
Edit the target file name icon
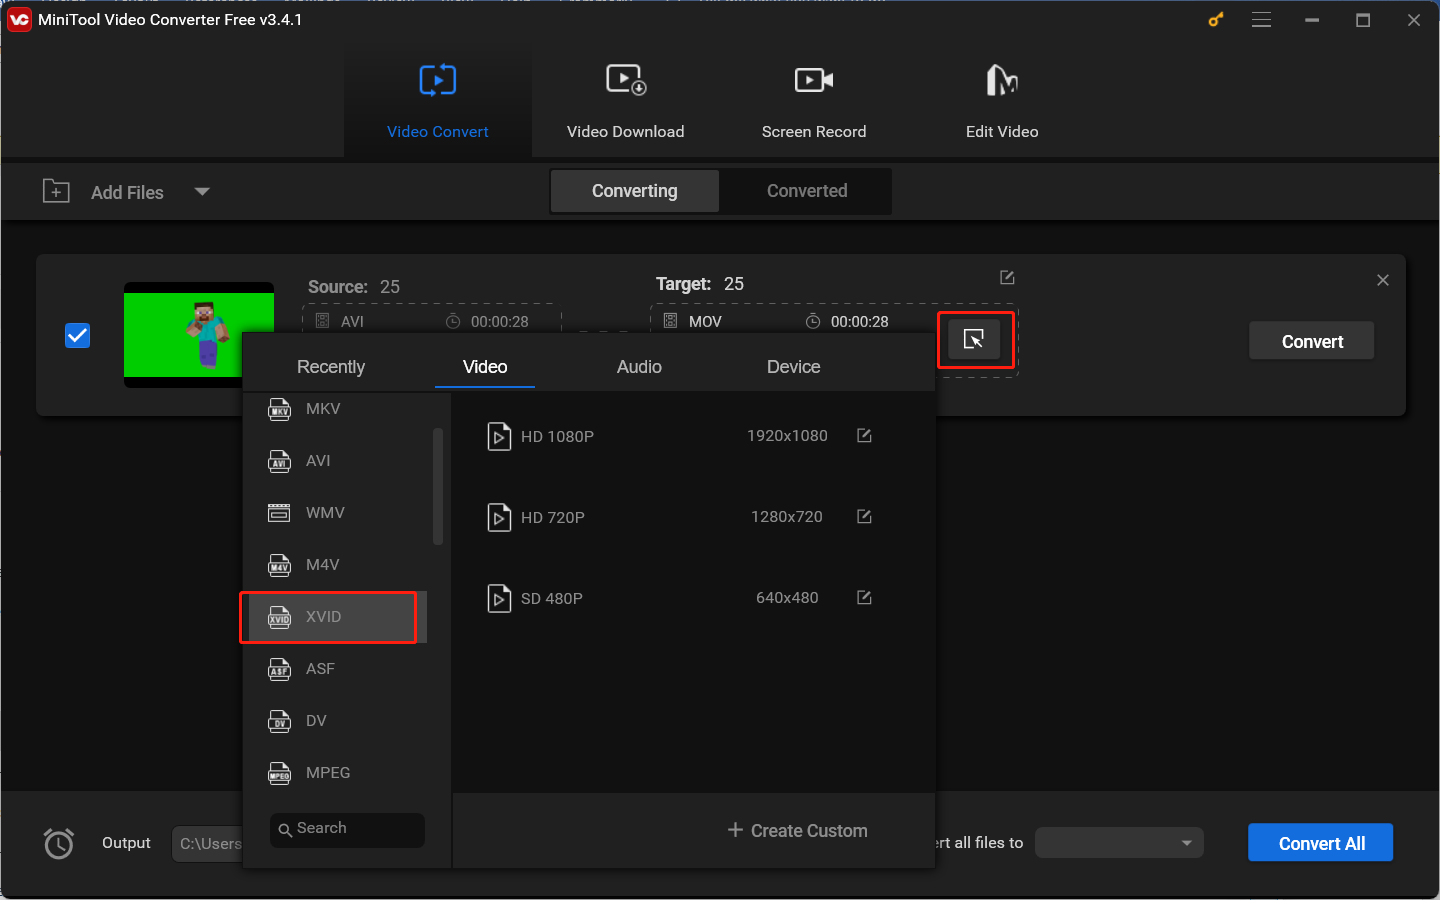click(x=1007, y=277)
